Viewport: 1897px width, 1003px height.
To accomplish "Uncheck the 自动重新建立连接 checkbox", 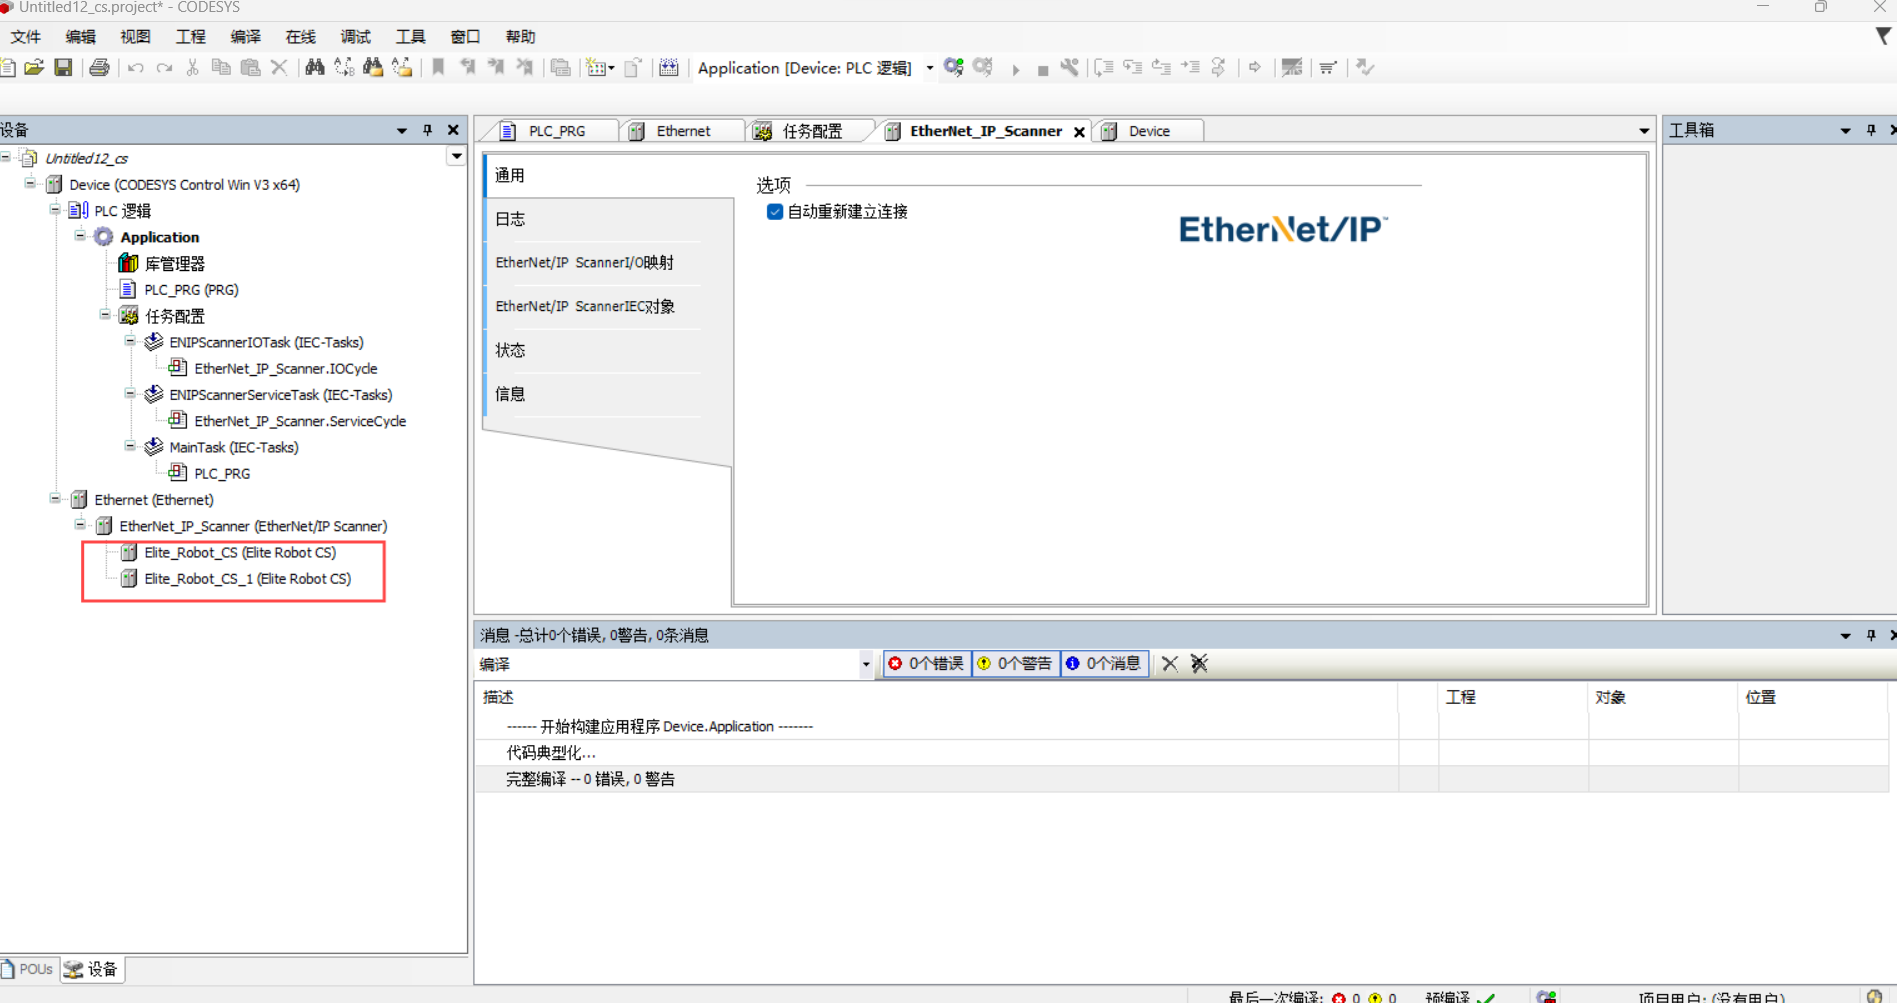I will pyautogui.click(x=774, y=211).
